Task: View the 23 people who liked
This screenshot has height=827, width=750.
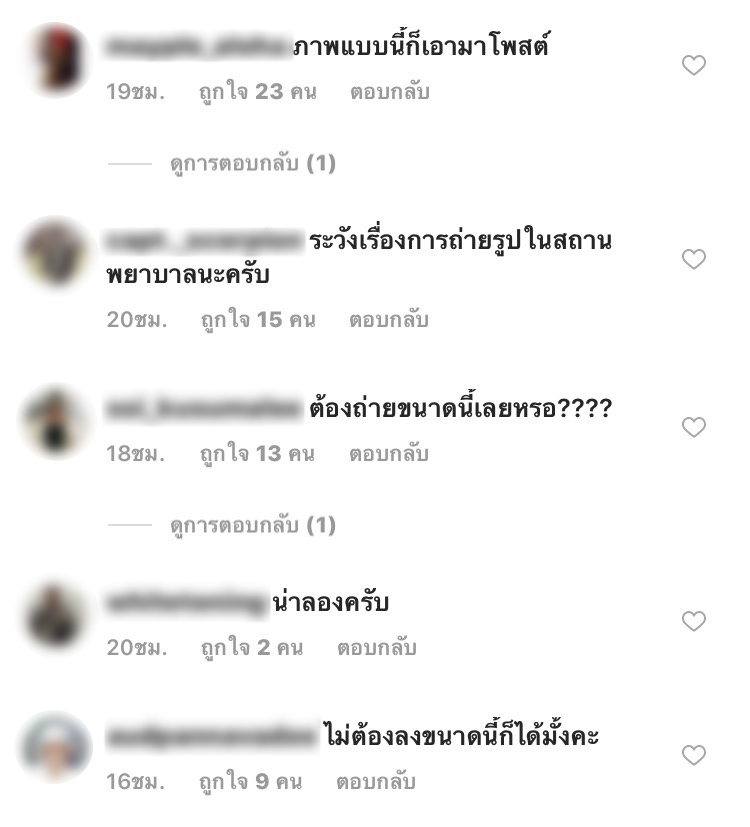Action: tap(258, 92)
